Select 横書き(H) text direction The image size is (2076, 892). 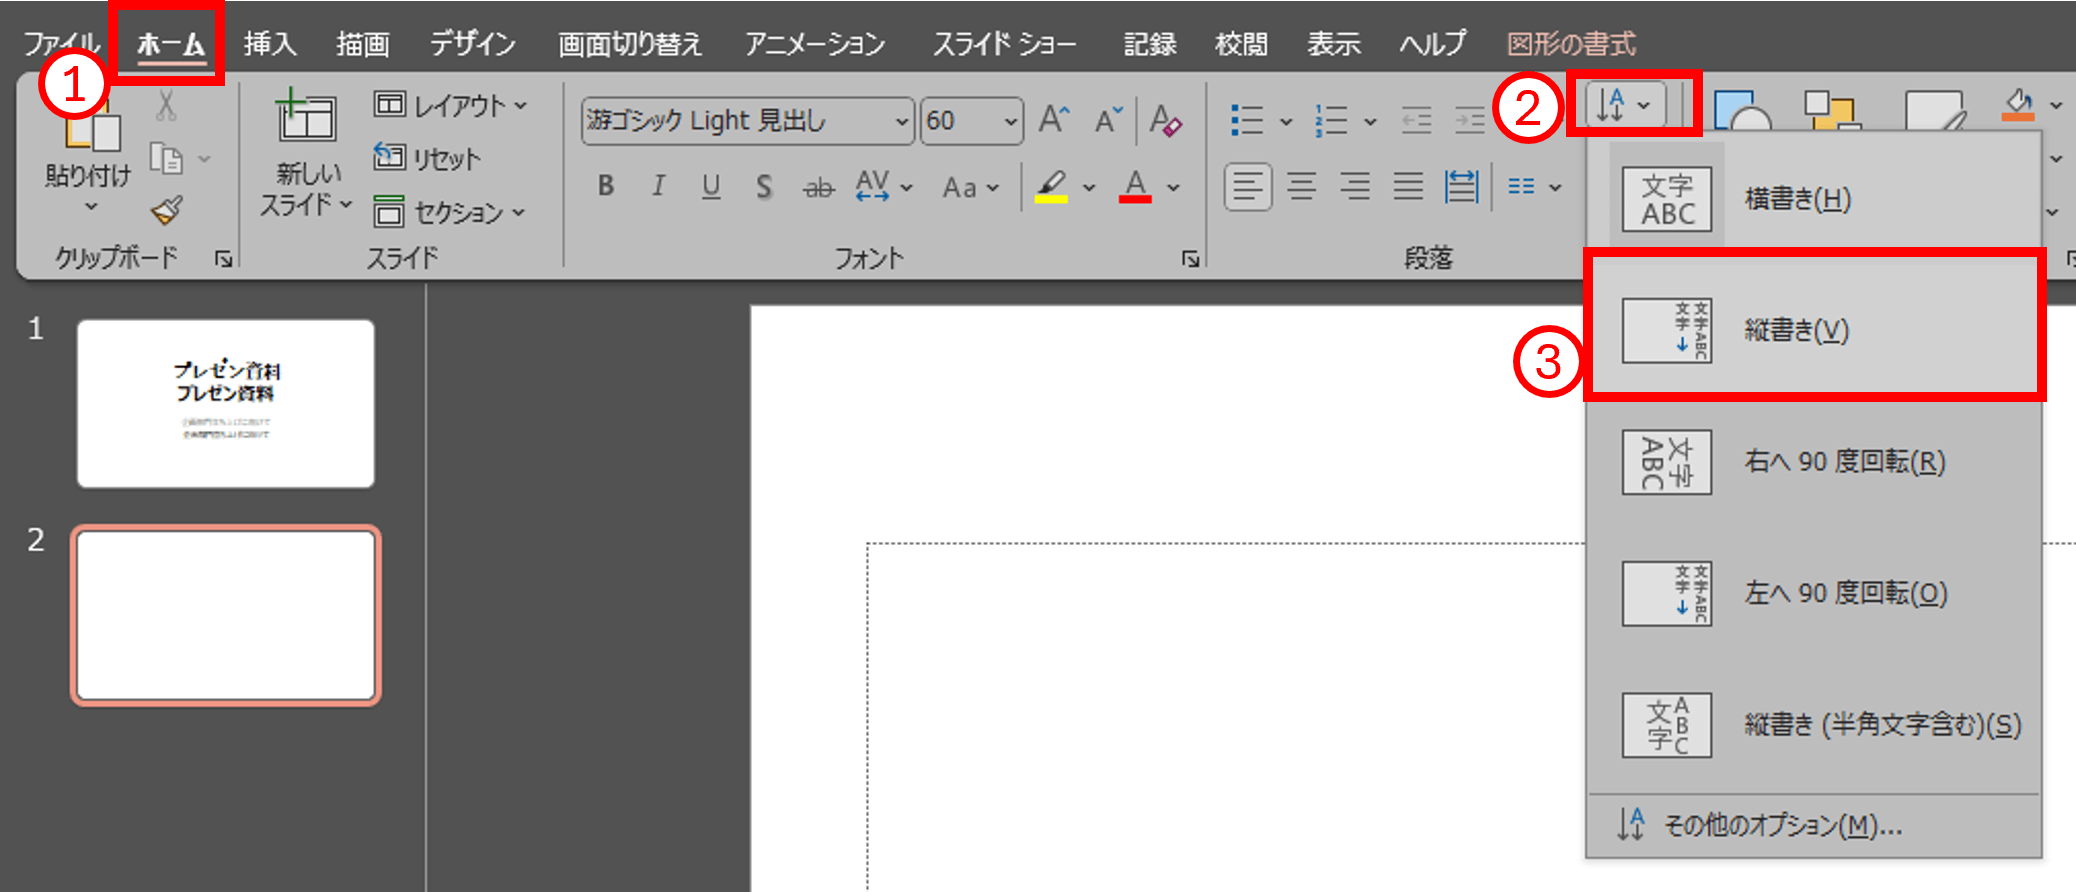(x=1812, y=199)
